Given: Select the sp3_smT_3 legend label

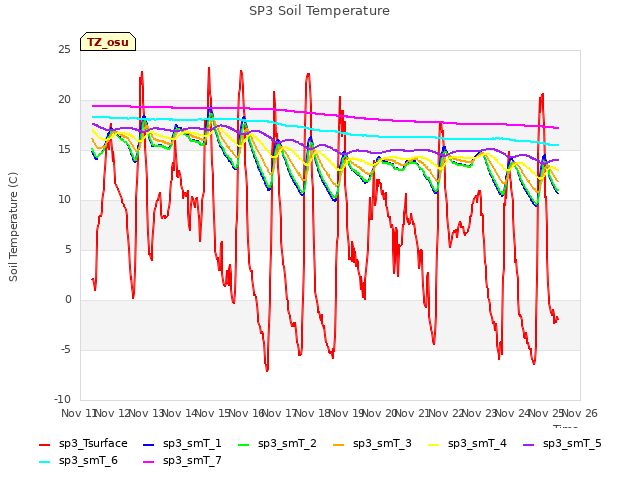Looking at the screenshot, I should click(382, 443).
